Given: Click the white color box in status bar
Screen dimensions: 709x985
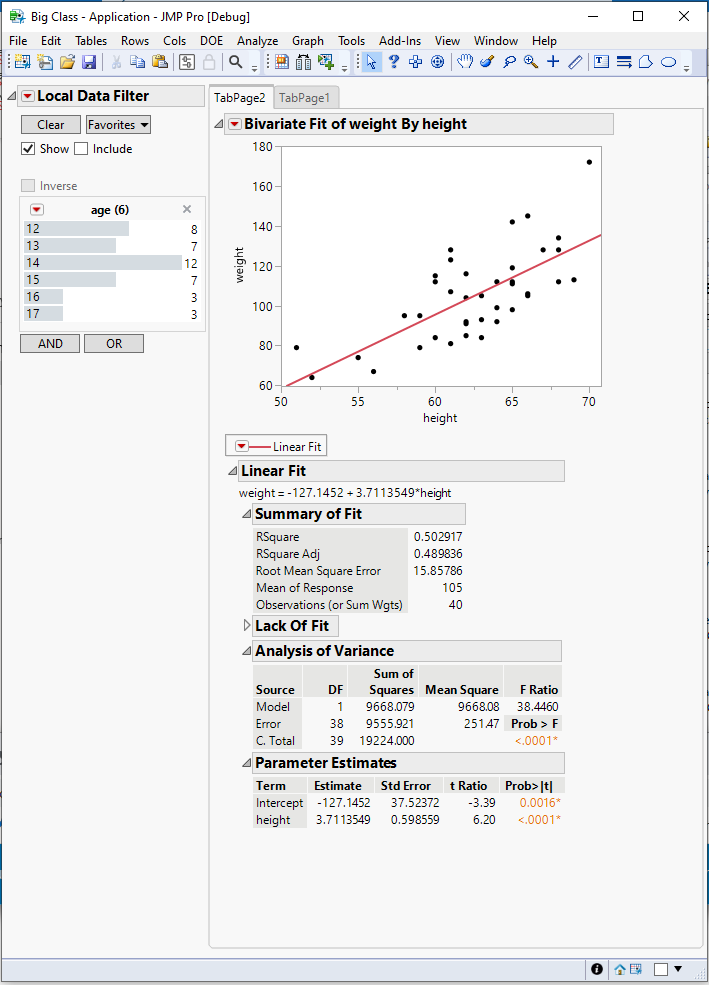Looking at the screenshot, I should (x=661, y=969).
